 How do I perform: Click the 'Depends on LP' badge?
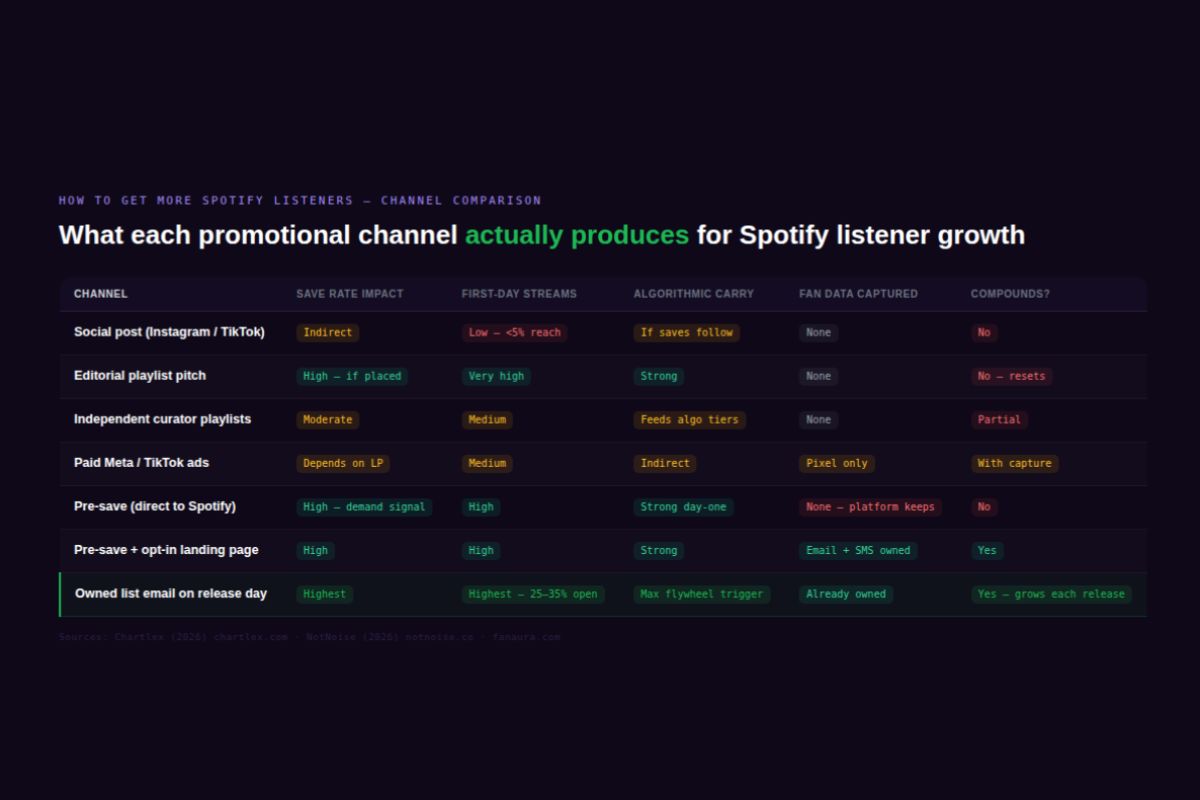point(343,464)
